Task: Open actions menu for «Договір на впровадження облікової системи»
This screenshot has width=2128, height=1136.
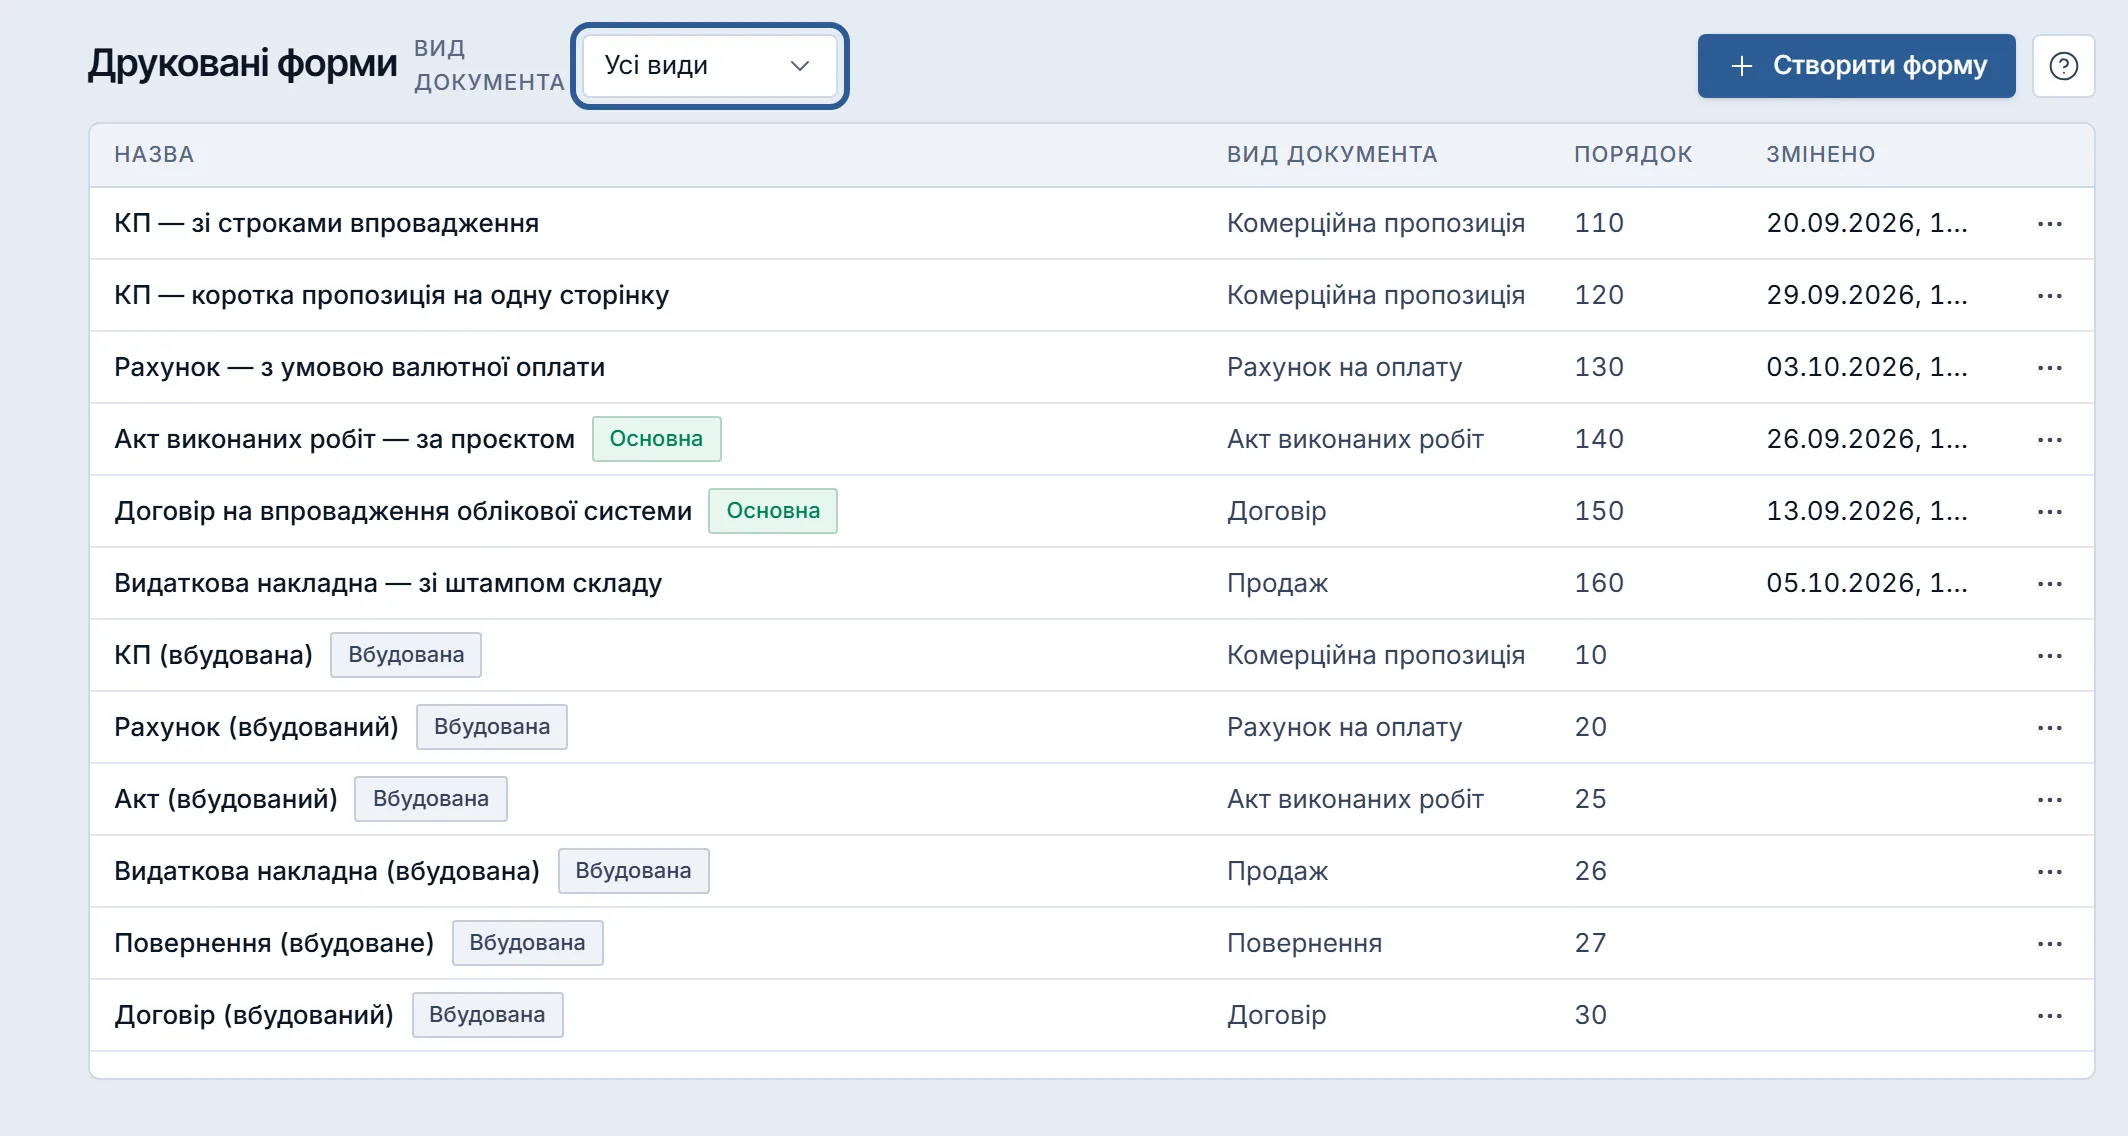Action: (2050, 512)
